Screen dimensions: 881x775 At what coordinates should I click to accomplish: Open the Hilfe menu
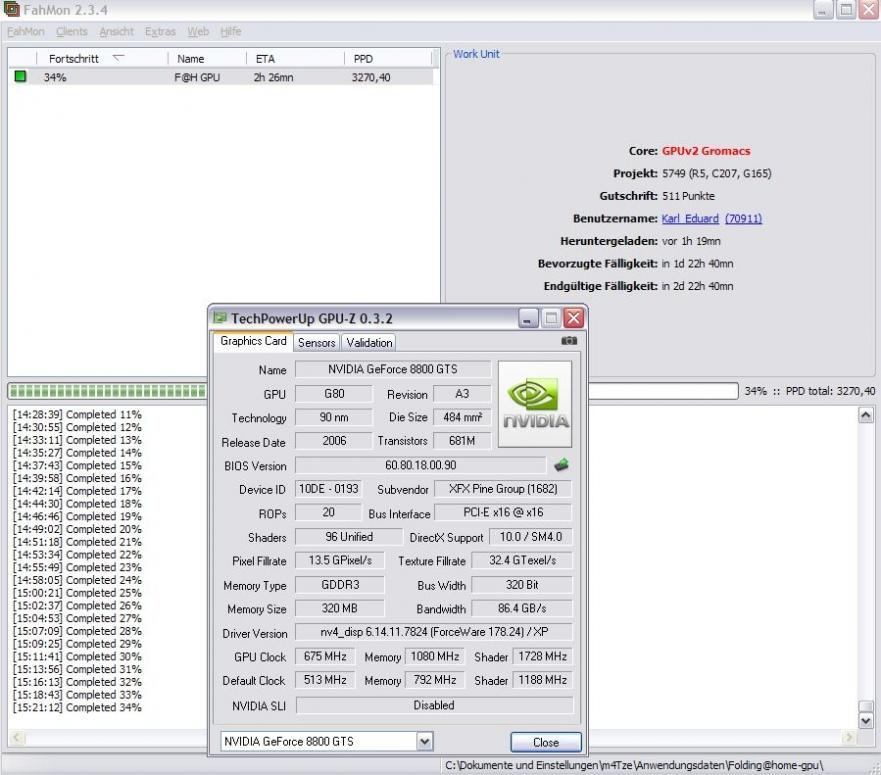230,31
